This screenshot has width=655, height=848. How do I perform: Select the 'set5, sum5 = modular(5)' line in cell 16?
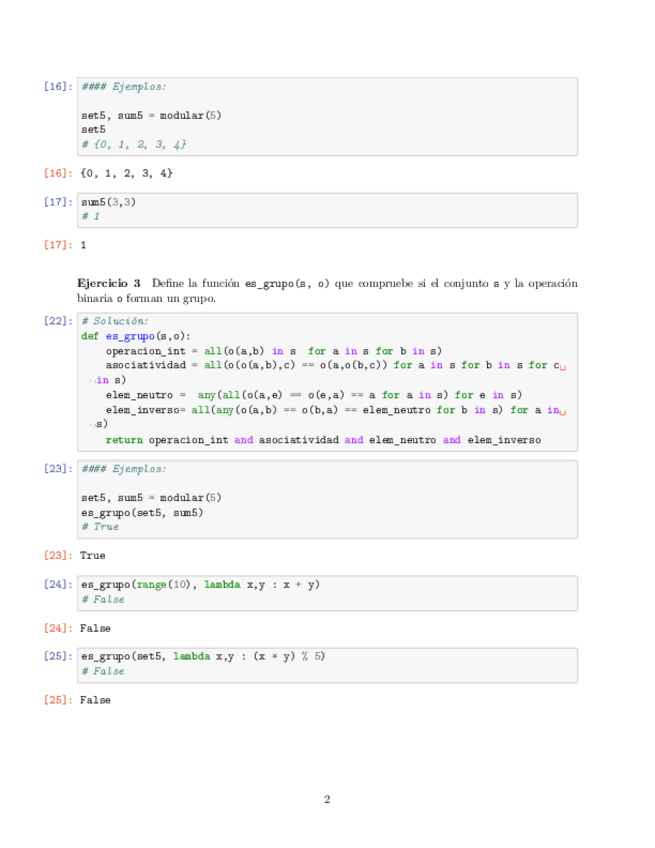(x=151, y=115)
